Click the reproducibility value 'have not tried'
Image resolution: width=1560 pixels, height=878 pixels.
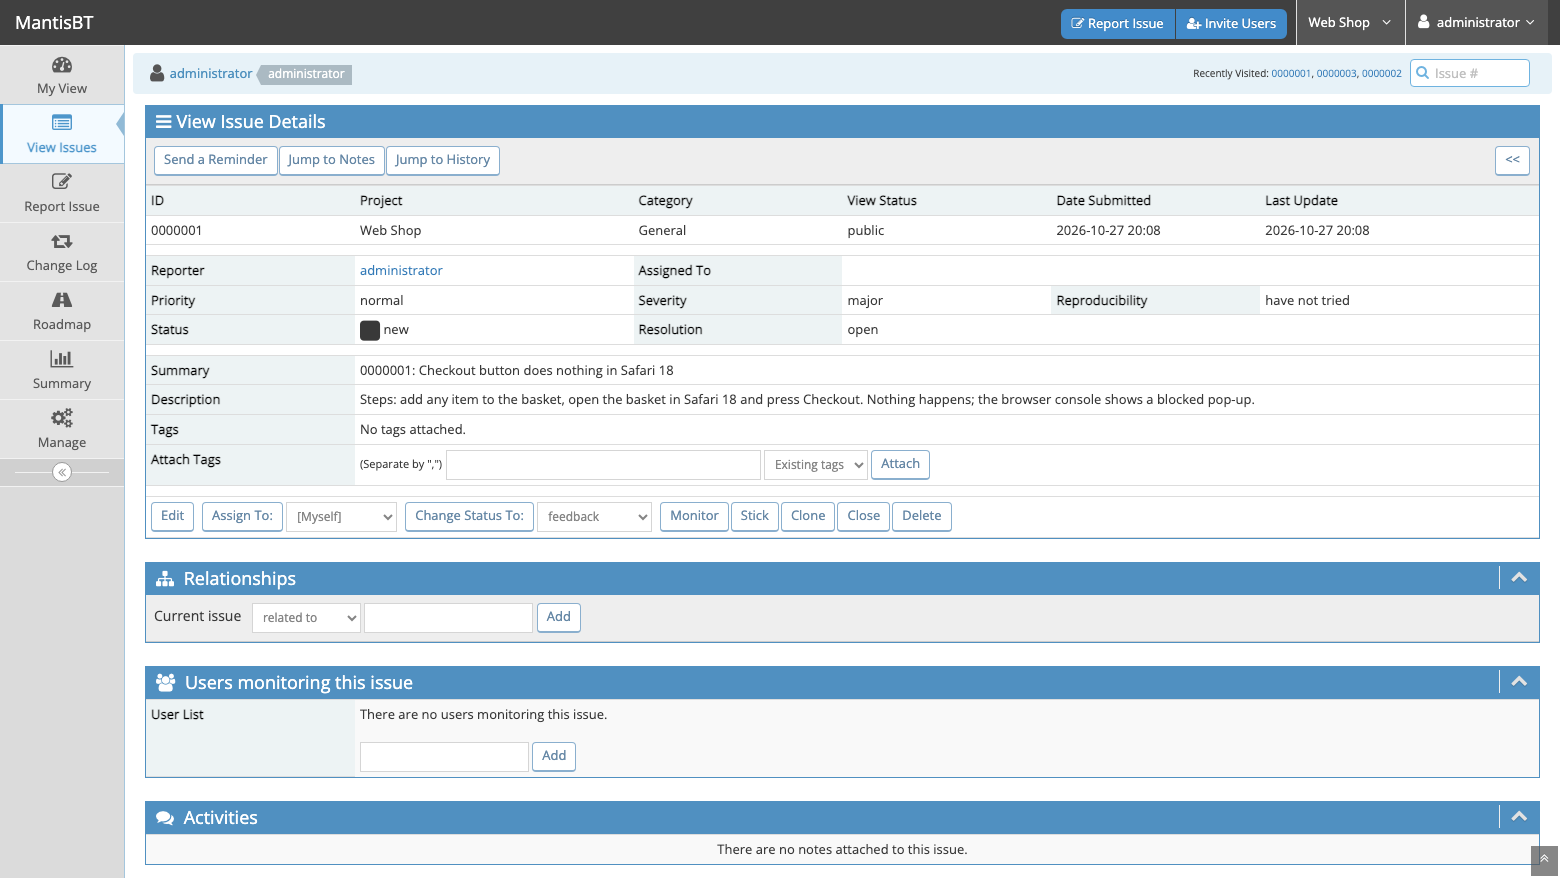[1307, 301]
